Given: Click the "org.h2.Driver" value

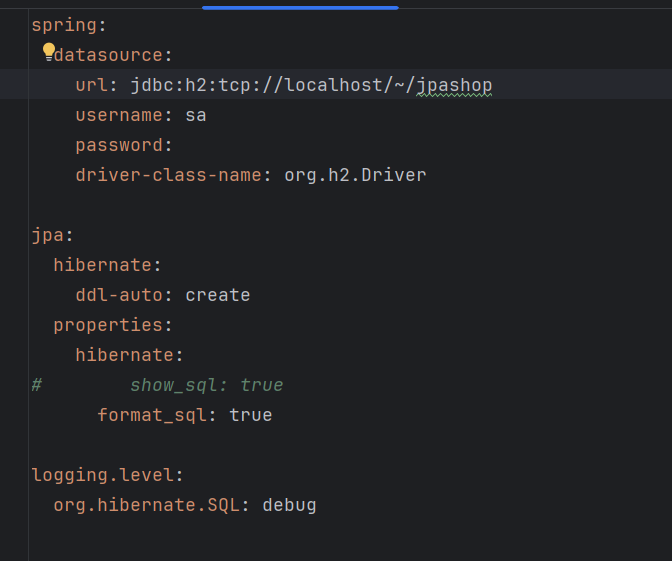Looking at the screenshot, I should tap(355, 175).
